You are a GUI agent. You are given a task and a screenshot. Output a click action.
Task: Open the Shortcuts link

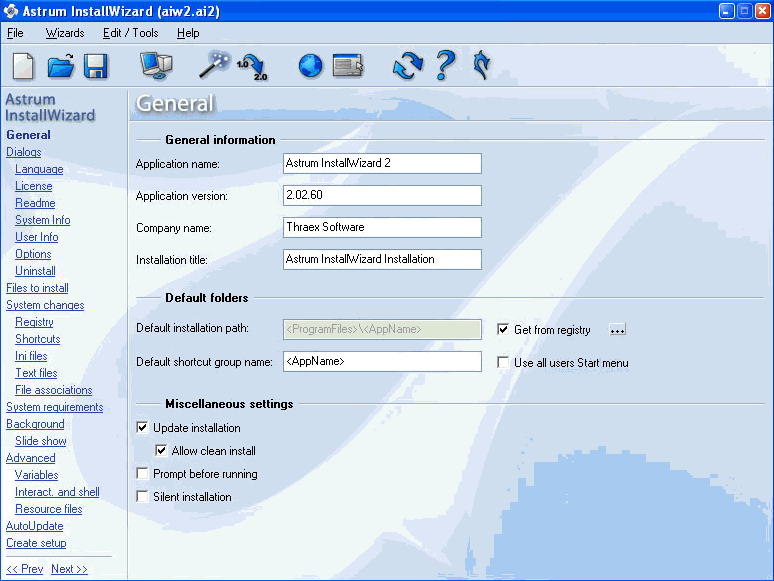[38, 339]
